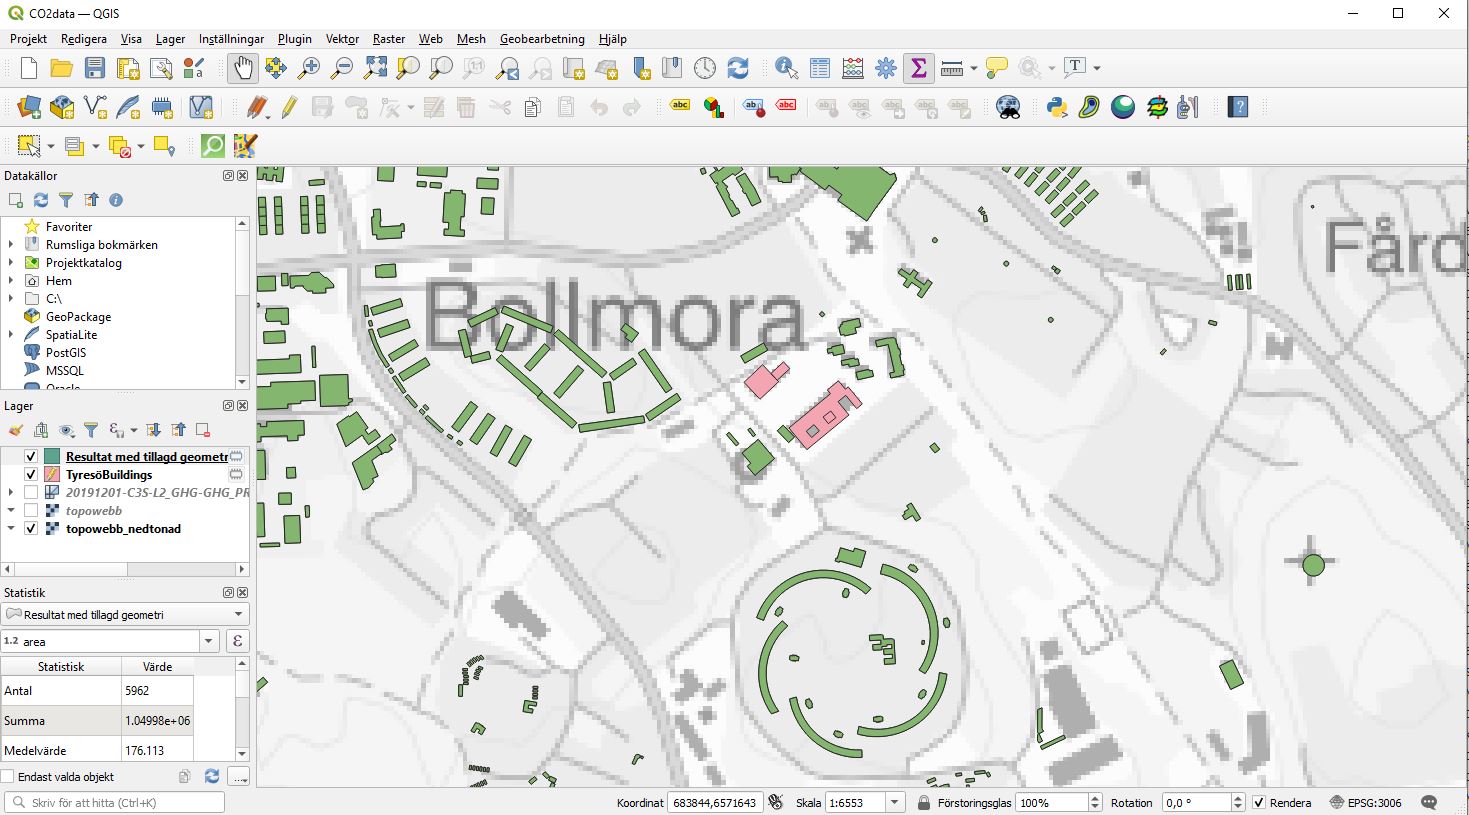Screen dimensions: 1469x815
Task: Click the Identify Features tool
Action: 786,68
